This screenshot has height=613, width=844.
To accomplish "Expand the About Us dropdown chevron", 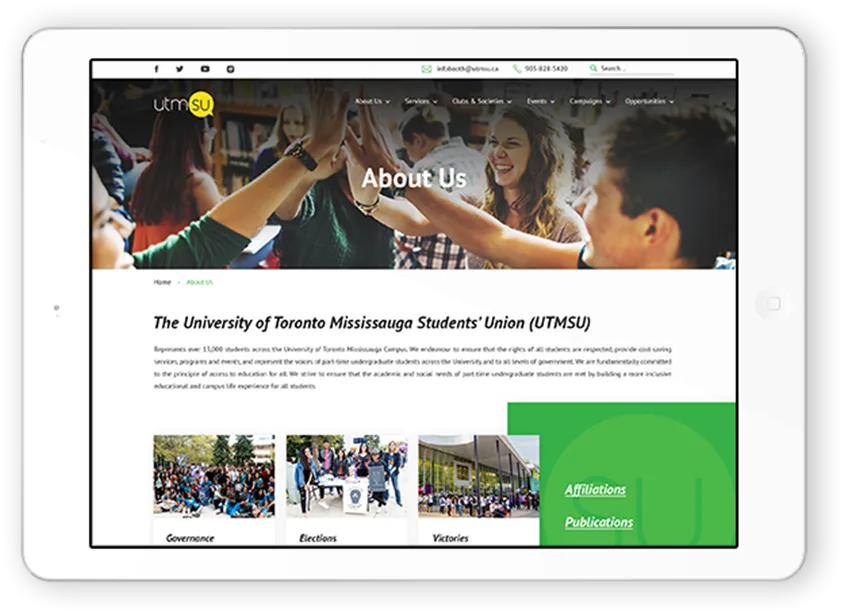I will (388, 102).
